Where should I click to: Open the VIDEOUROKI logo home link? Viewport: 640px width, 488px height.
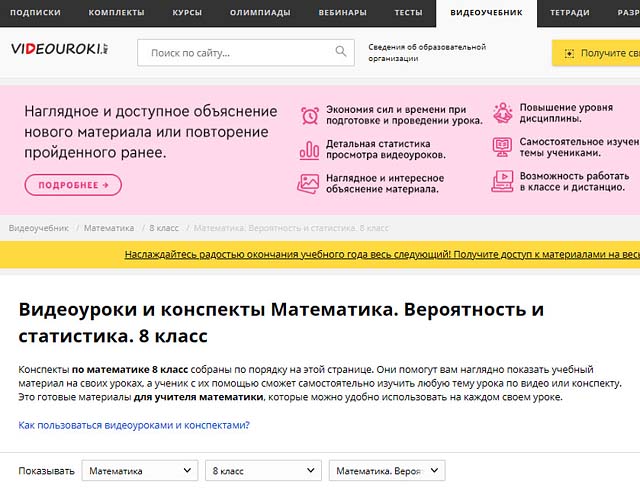60,49
